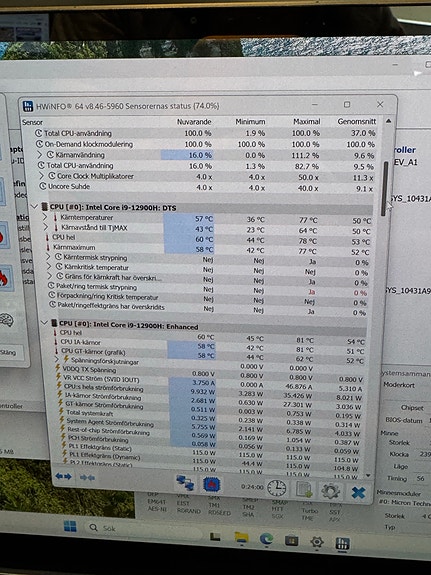431x575 pixels.
Task: Open the sensor settings gear icon
Action: coord(330,491)
